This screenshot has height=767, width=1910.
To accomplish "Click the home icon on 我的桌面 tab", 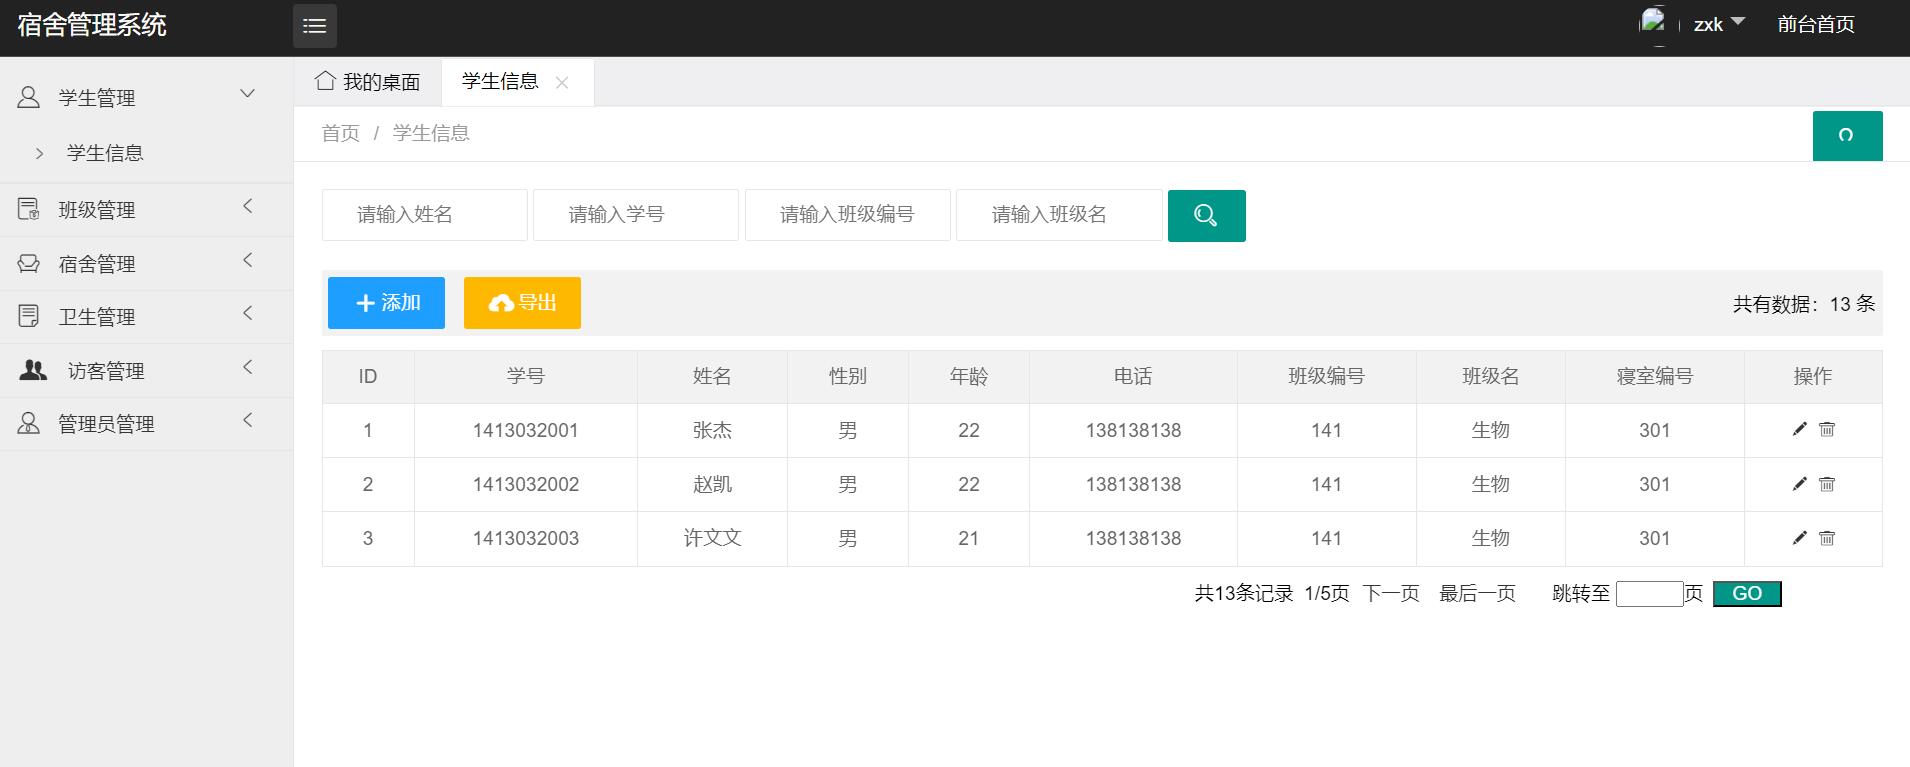I will [325, 81].
